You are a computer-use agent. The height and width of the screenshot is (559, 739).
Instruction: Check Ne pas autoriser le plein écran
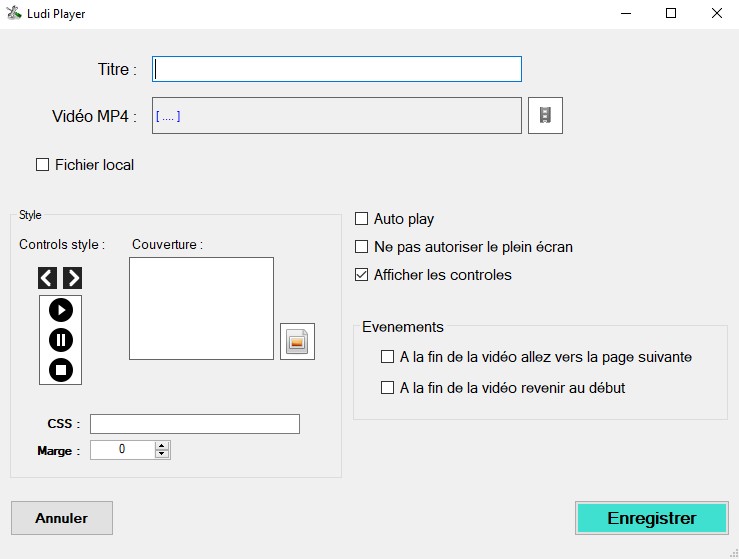[362, 247]
